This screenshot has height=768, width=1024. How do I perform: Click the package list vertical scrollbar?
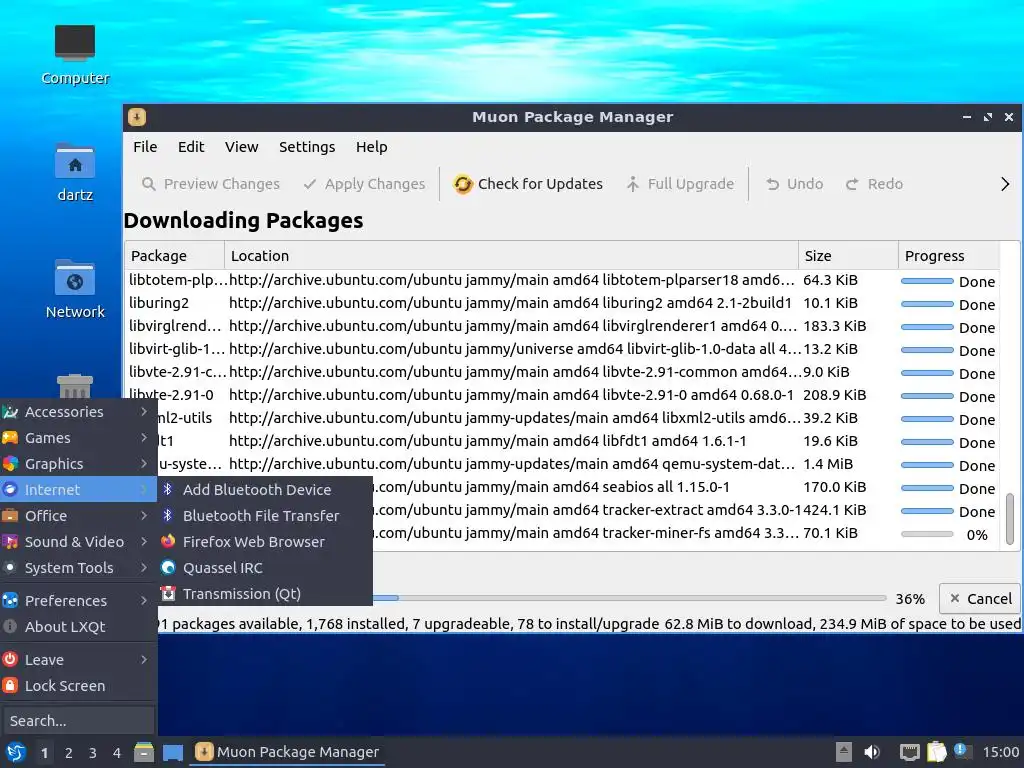(1010, 518)
